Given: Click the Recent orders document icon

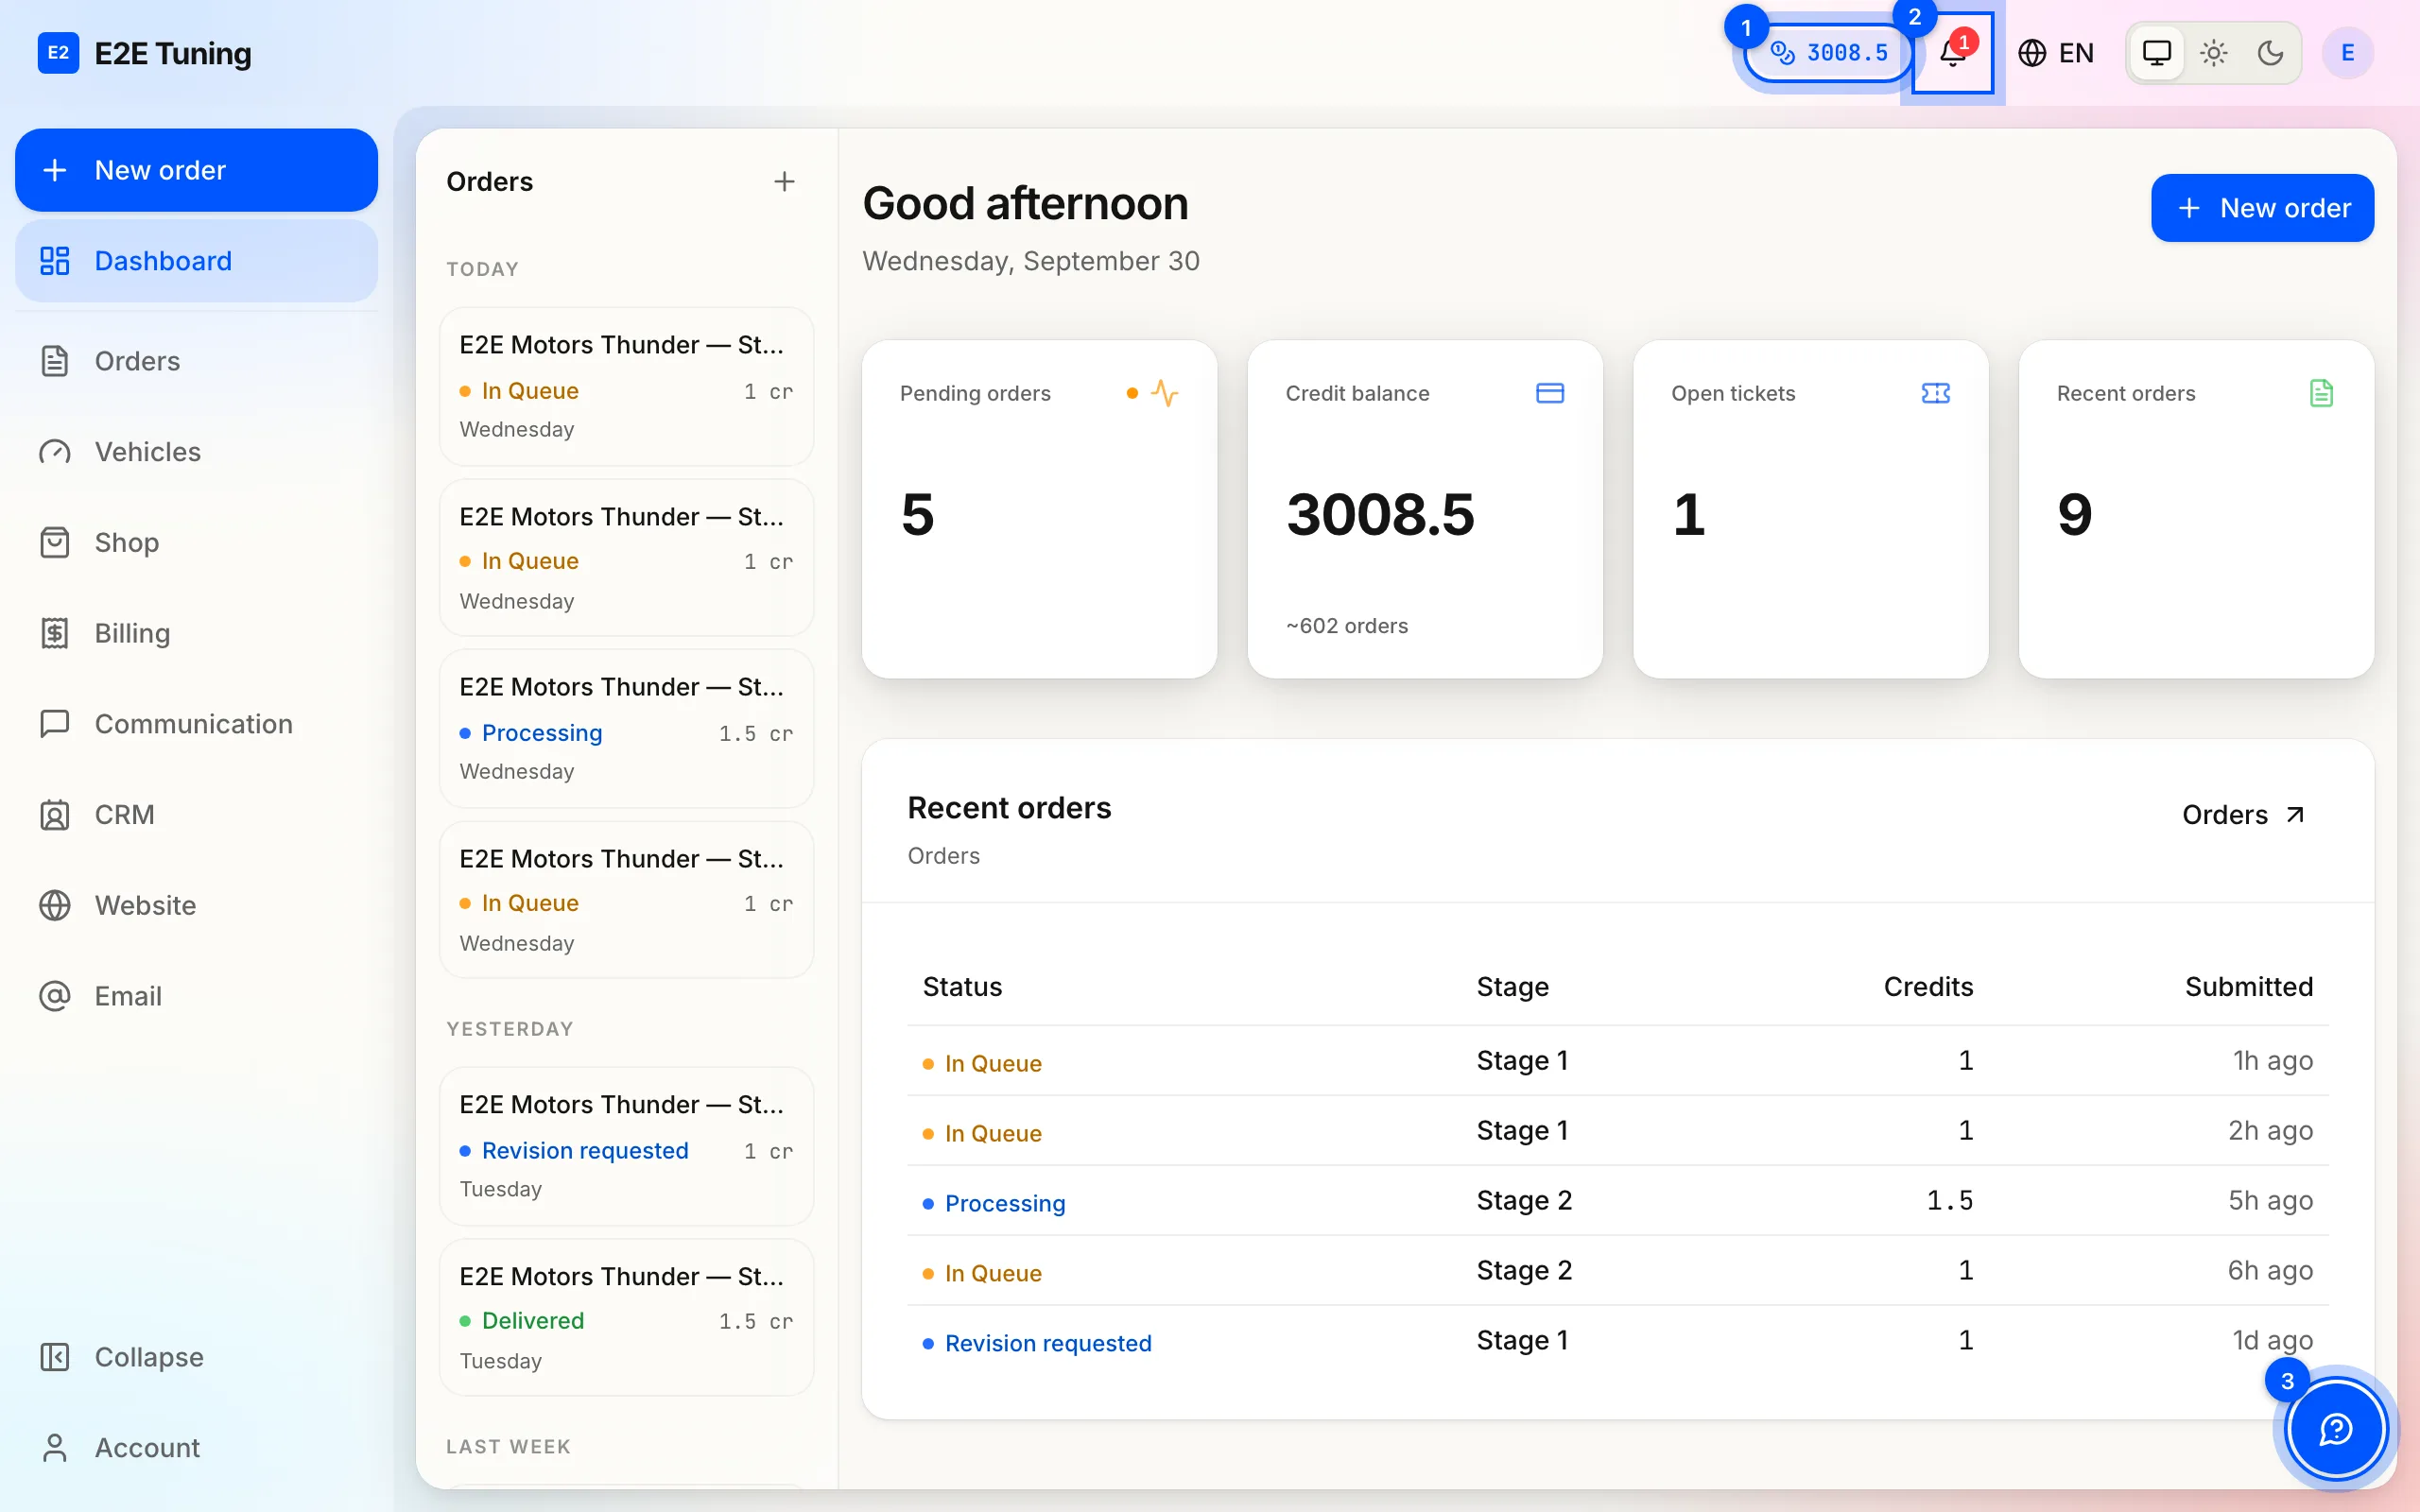Looking at the screenshot, I should coord(2321,393).
